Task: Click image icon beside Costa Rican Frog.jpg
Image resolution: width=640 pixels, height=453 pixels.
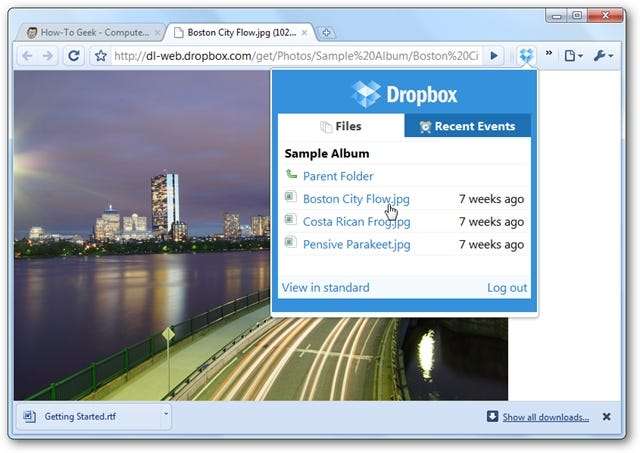Action: click(291, 220)
